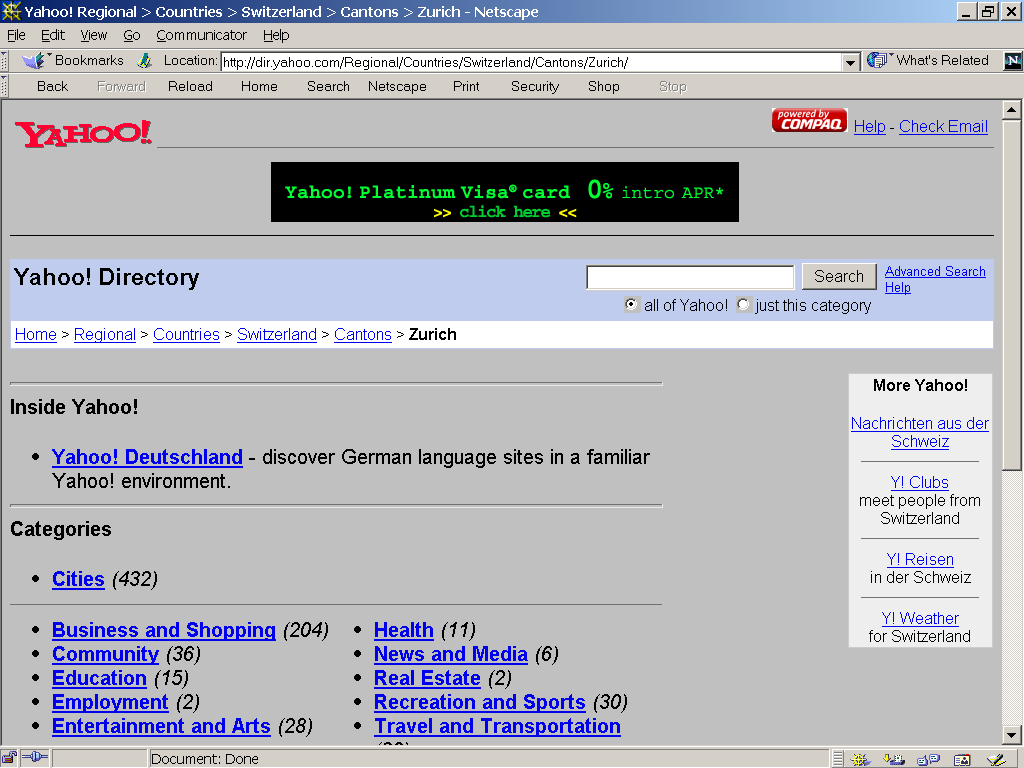Click the Netscape N throbber logo

click(1013, 61)
